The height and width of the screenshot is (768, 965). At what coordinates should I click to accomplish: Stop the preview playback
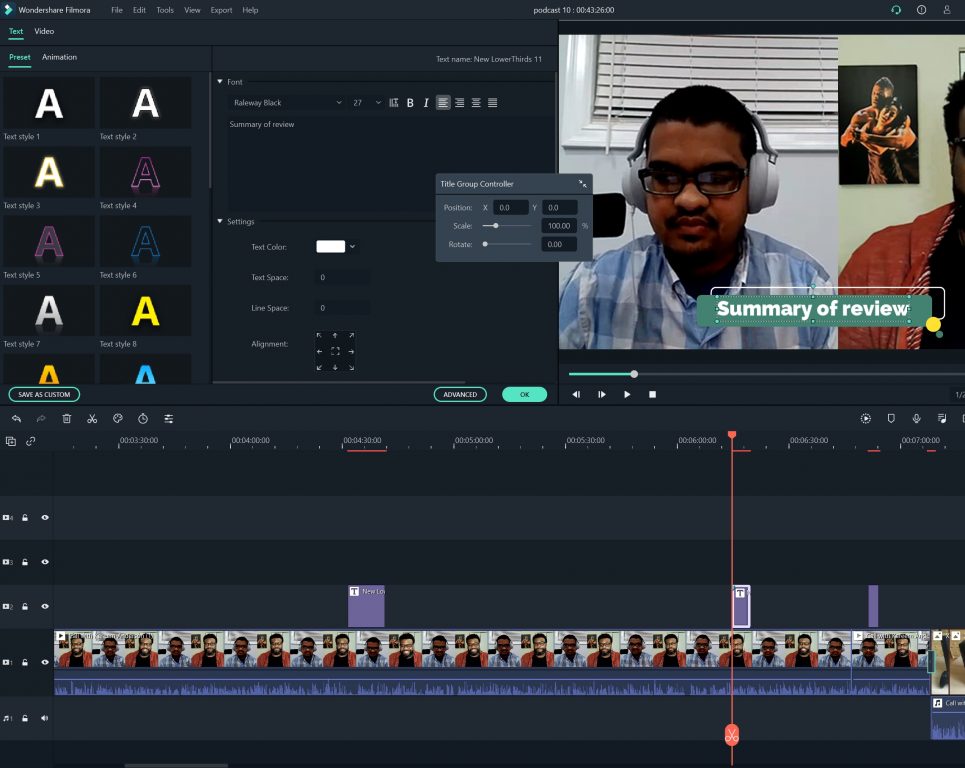tap(652, 394)
